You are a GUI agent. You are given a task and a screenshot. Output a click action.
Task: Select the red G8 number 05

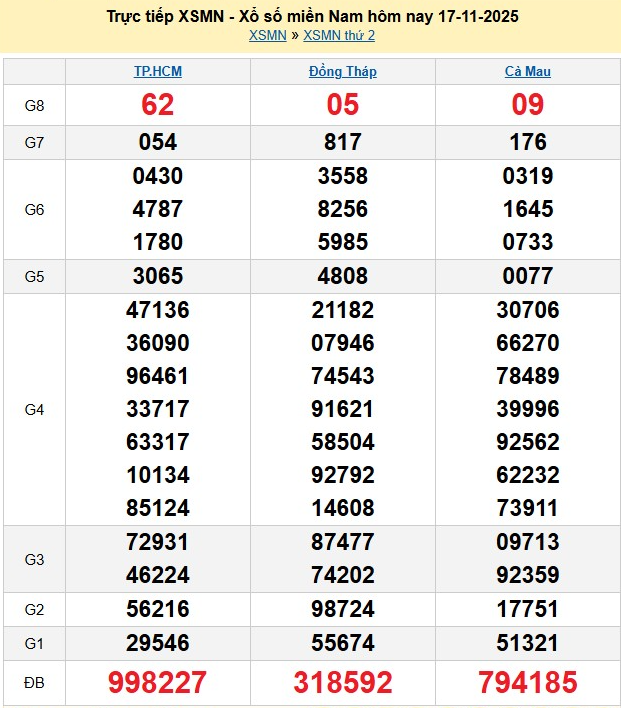pyautogui.click(x=343, y=105)
